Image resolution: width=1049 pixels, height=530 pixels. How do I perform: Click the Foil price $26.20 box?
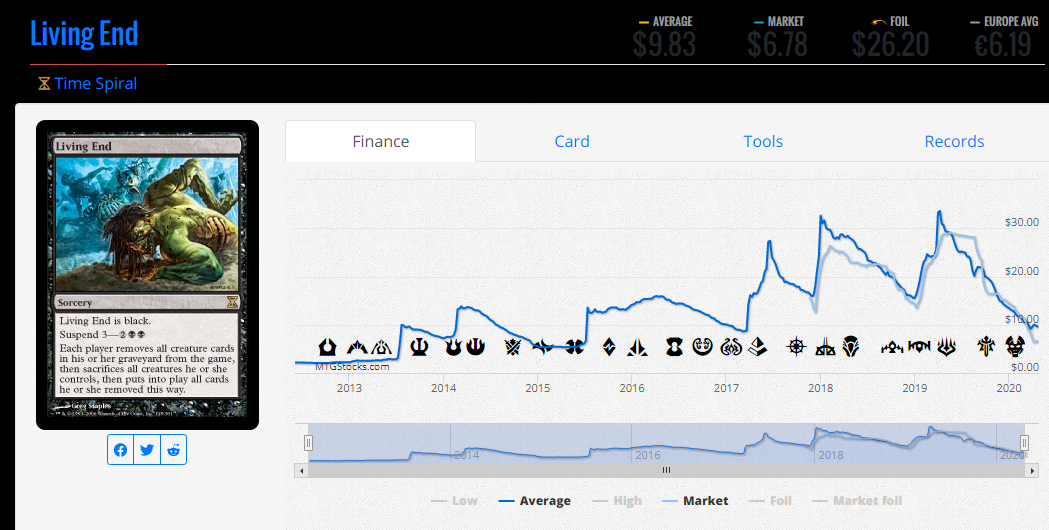pyautogui.click(x=890, y=37)
